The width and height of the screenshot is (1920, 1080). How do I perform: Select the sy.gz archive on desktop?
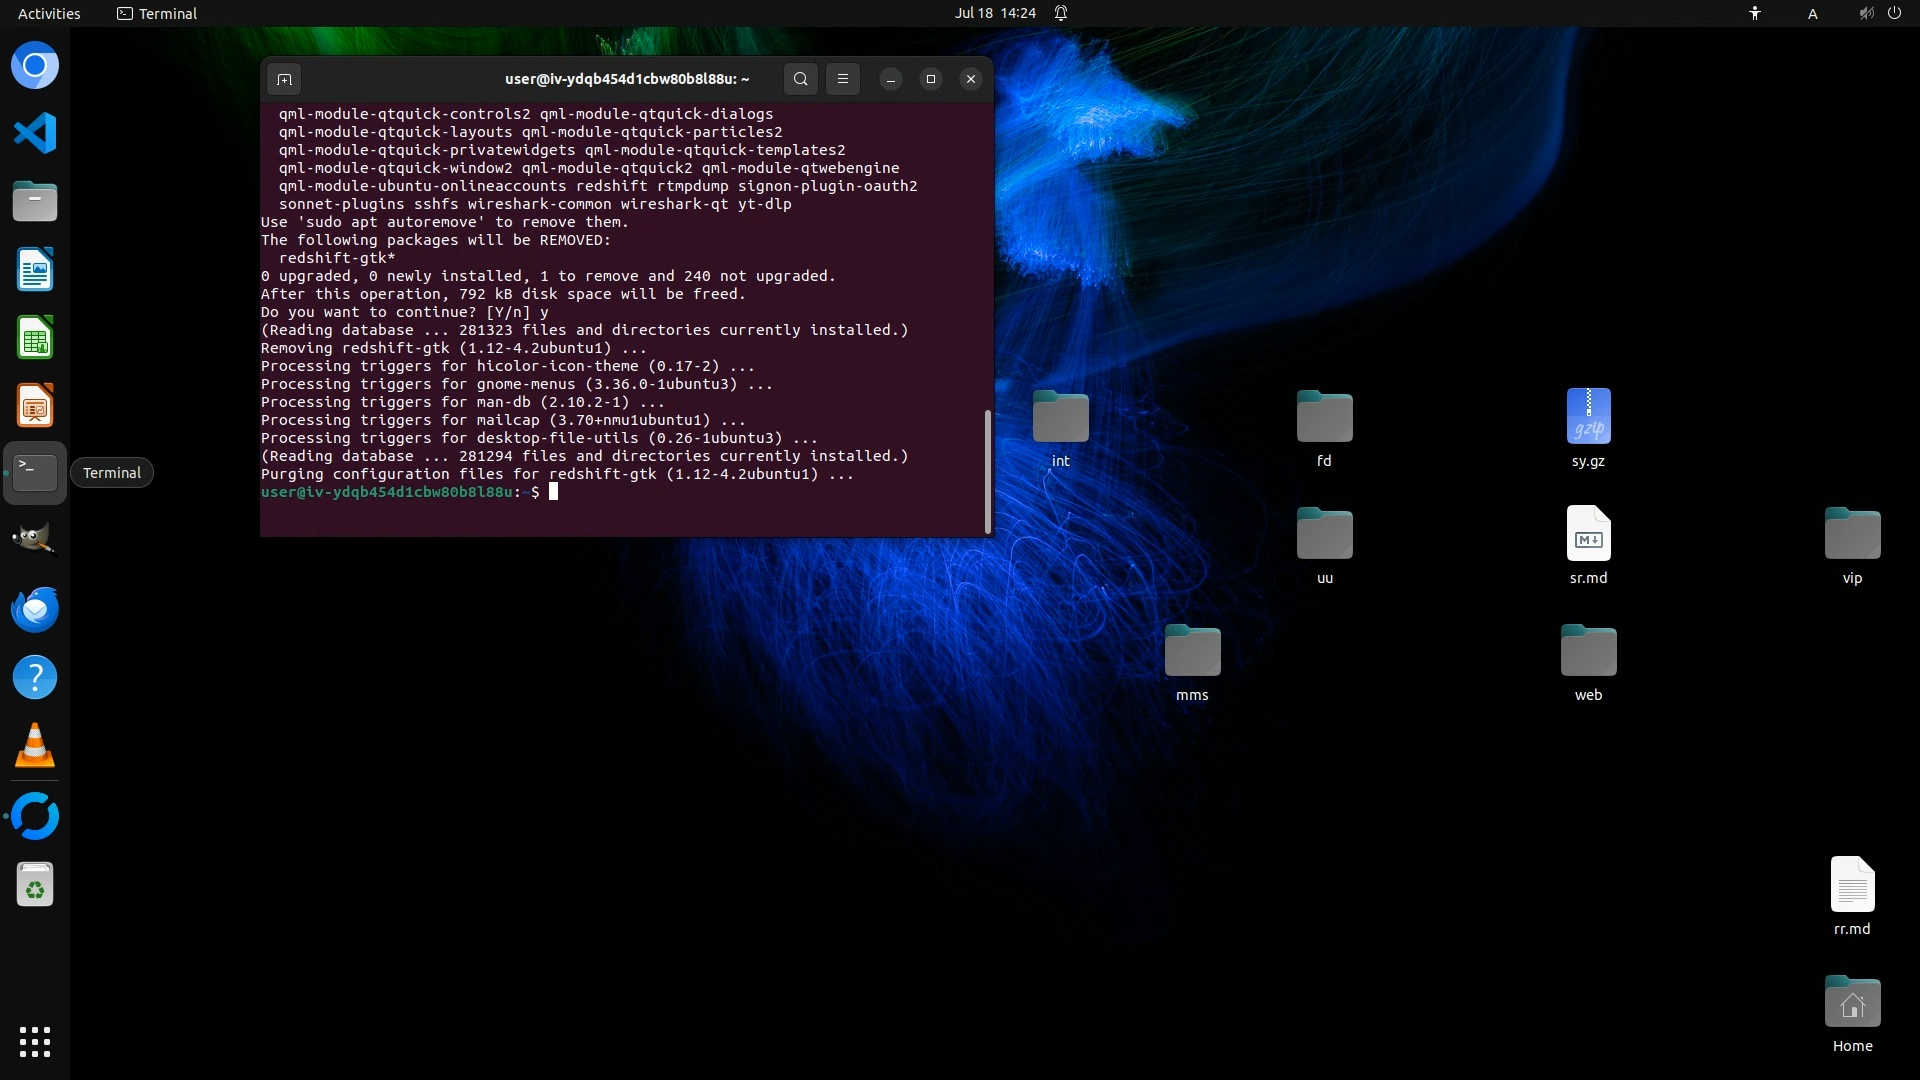tap(1588, 417)
